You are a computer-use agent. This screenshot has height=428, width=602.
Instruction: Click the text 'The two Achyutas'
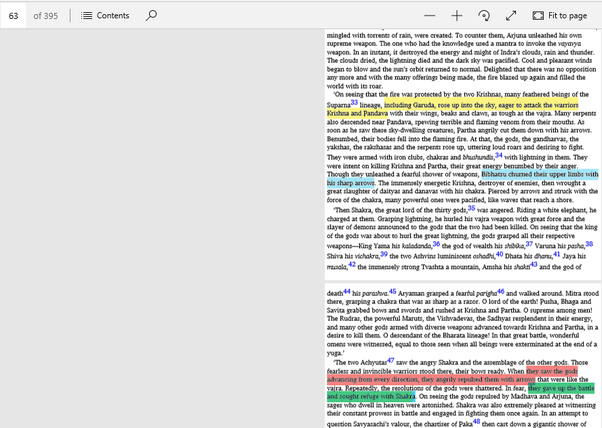[360, 363]
